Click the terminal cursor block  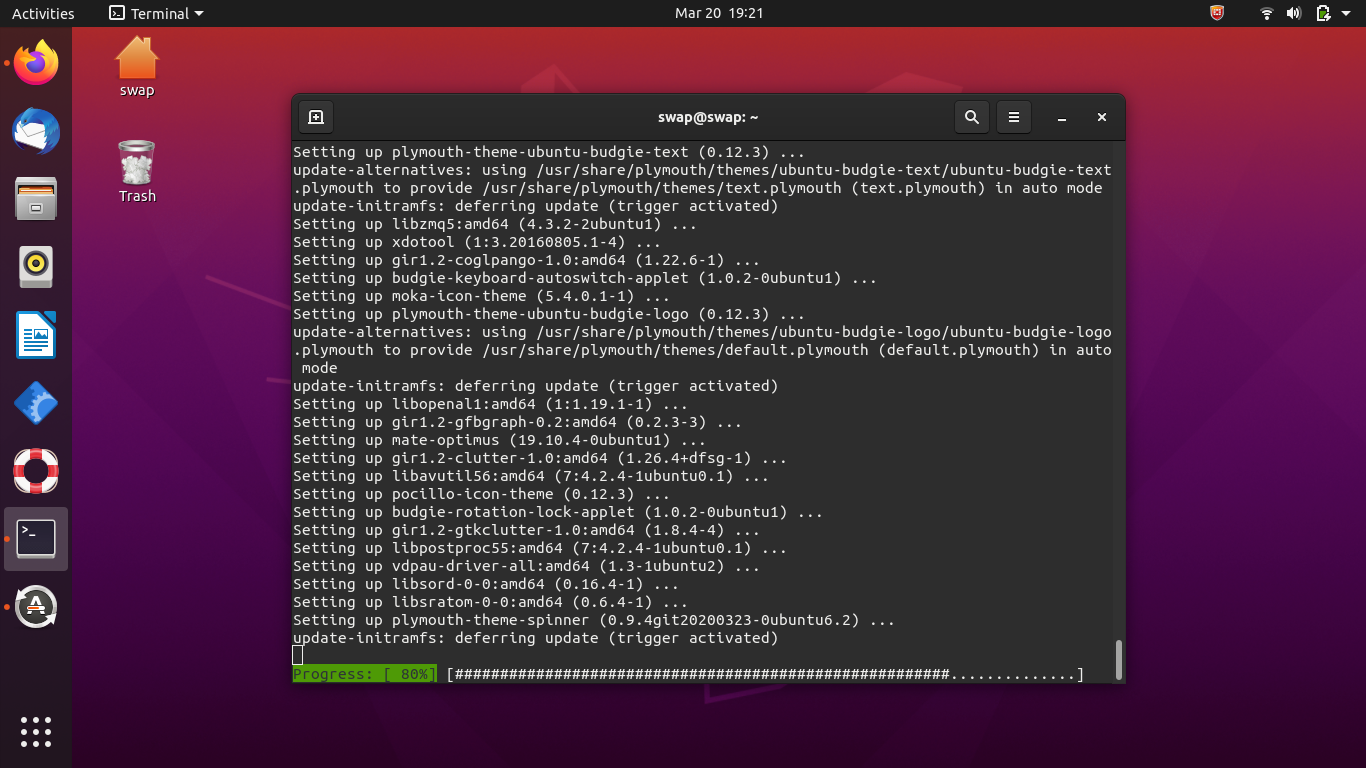tap(298, 656)
